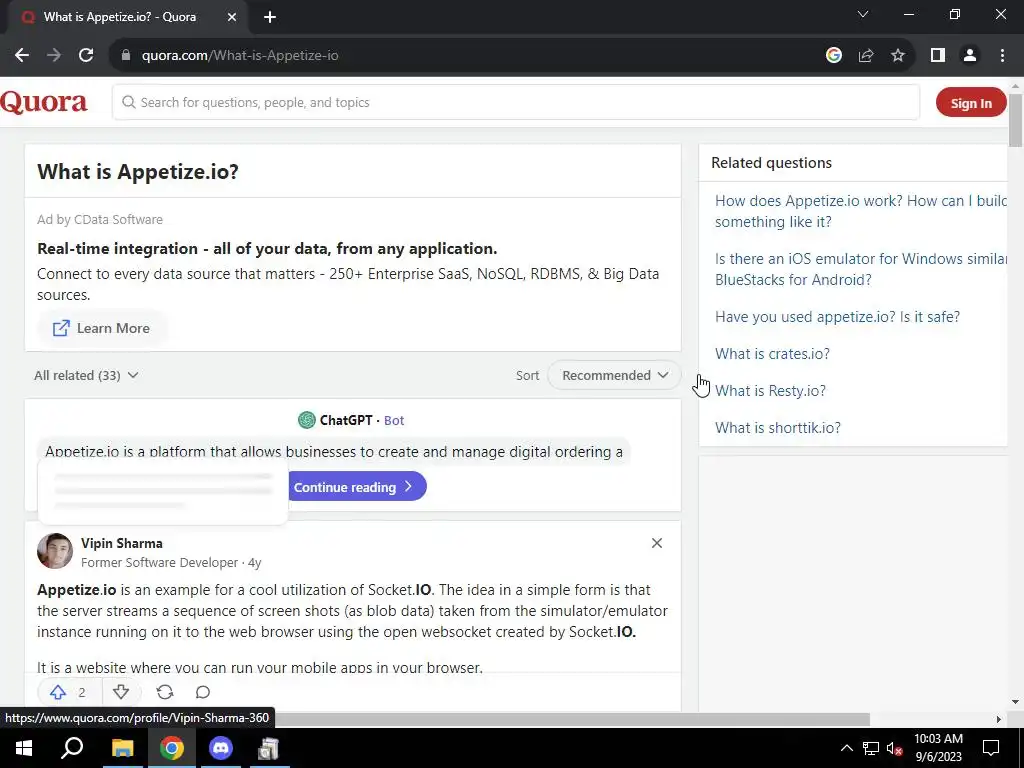1024x768 pixels.
Task: Open comments on Vipin Sharma's answer
Action: 202,692
